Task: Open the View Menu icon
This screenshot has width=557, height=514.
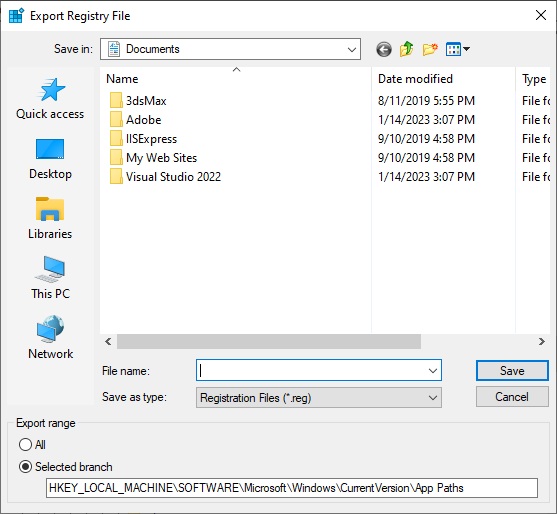Action: [458, 49]
